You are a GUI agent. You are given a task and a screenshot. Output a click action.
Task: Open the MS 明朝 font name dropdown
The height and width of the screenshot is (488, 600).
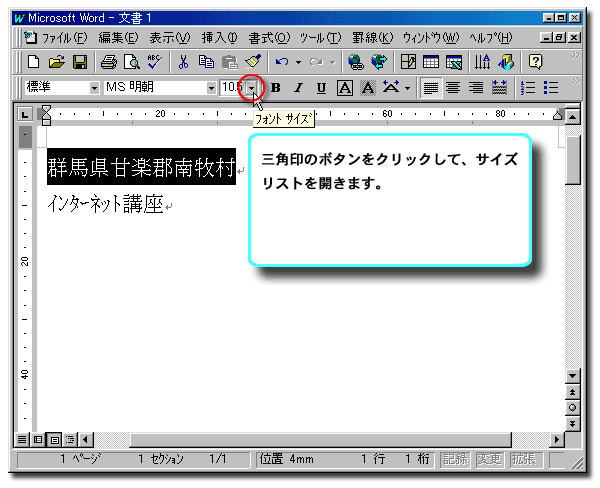(211, 88)
